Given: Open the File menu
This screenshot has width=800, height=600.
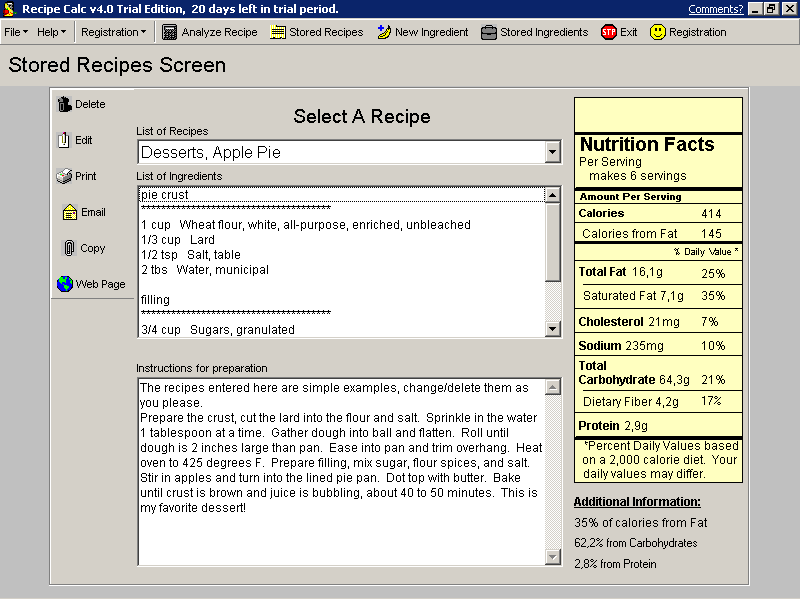Looking at the screenshot, I should 16,32.
